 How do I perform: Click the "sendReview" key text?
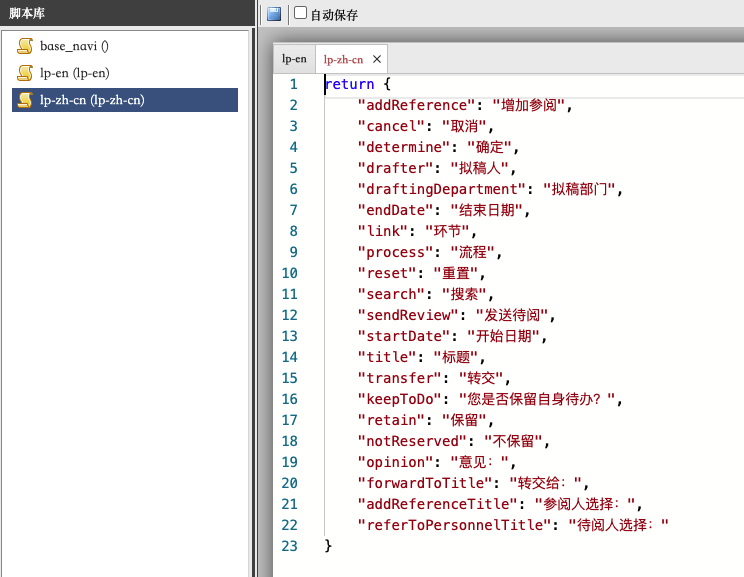408,315
